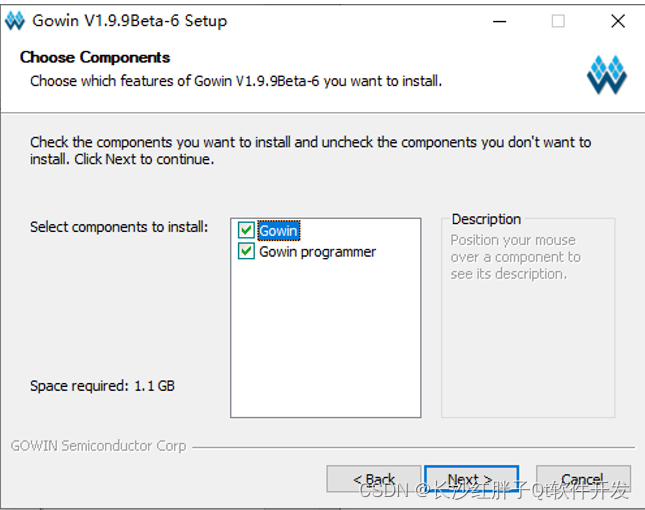
Task: Click empty area inside components list box
Action: (325, 337)
